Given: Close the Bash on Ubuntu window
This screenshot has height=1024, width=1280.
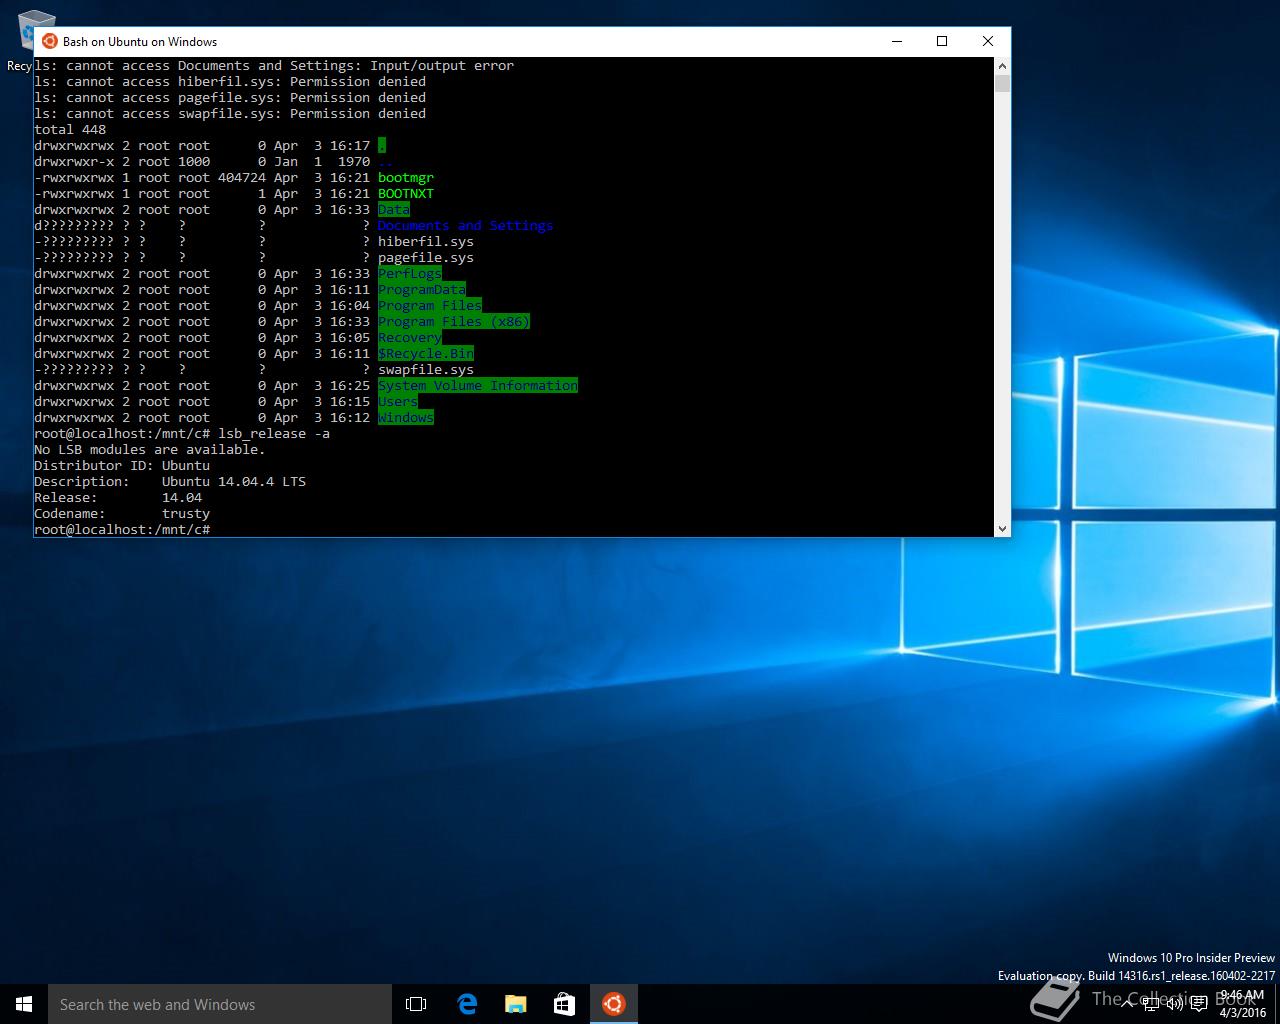Looking at the screenshot, I should (x=987, y=41).
